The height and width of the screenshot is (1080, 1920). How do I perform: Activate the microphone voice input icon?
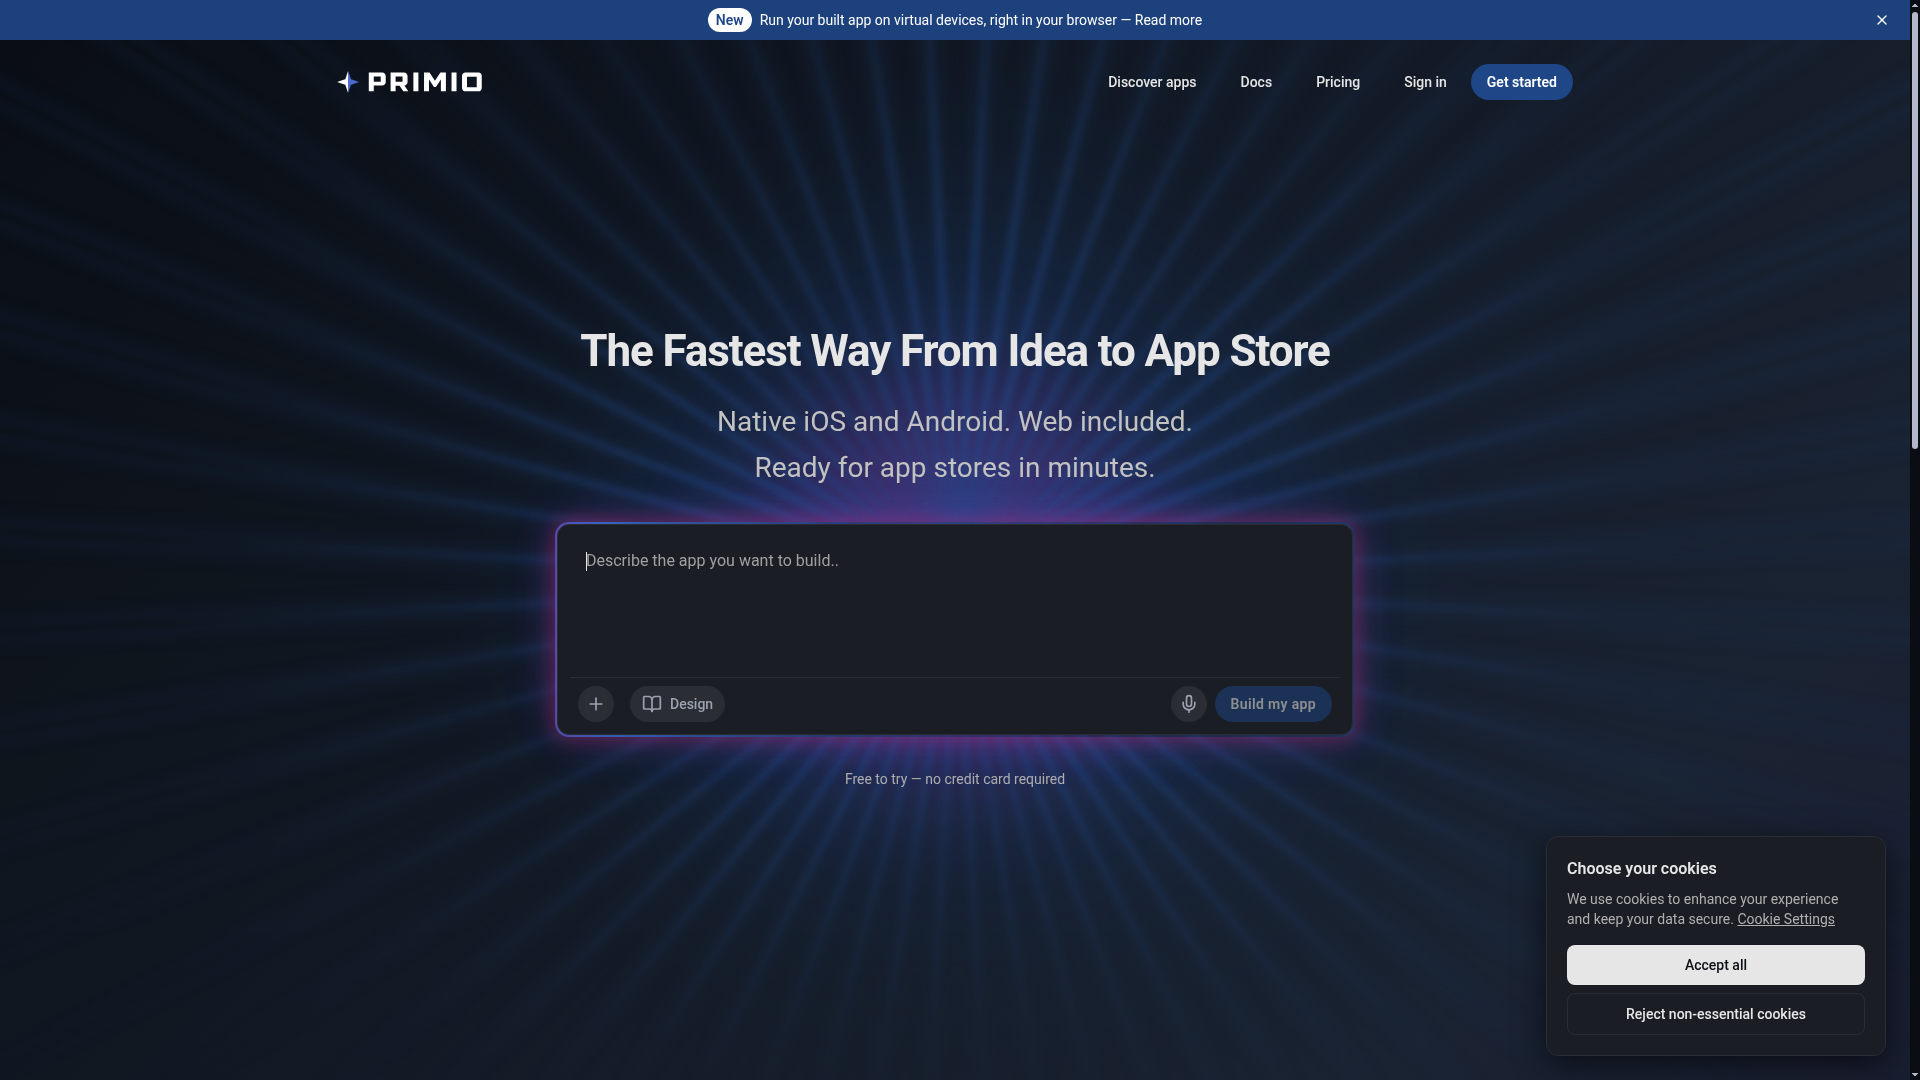coord(1189,704)
